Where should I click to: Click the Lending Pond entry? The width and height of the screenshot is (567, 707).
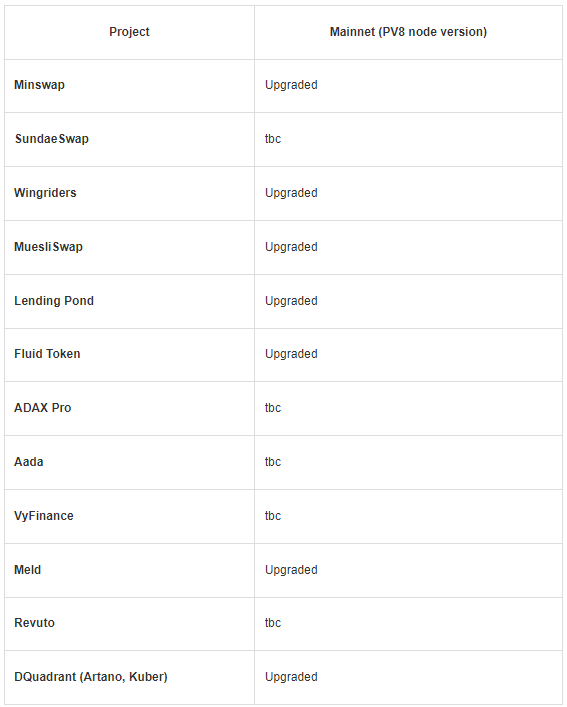[x=54, y=301]
